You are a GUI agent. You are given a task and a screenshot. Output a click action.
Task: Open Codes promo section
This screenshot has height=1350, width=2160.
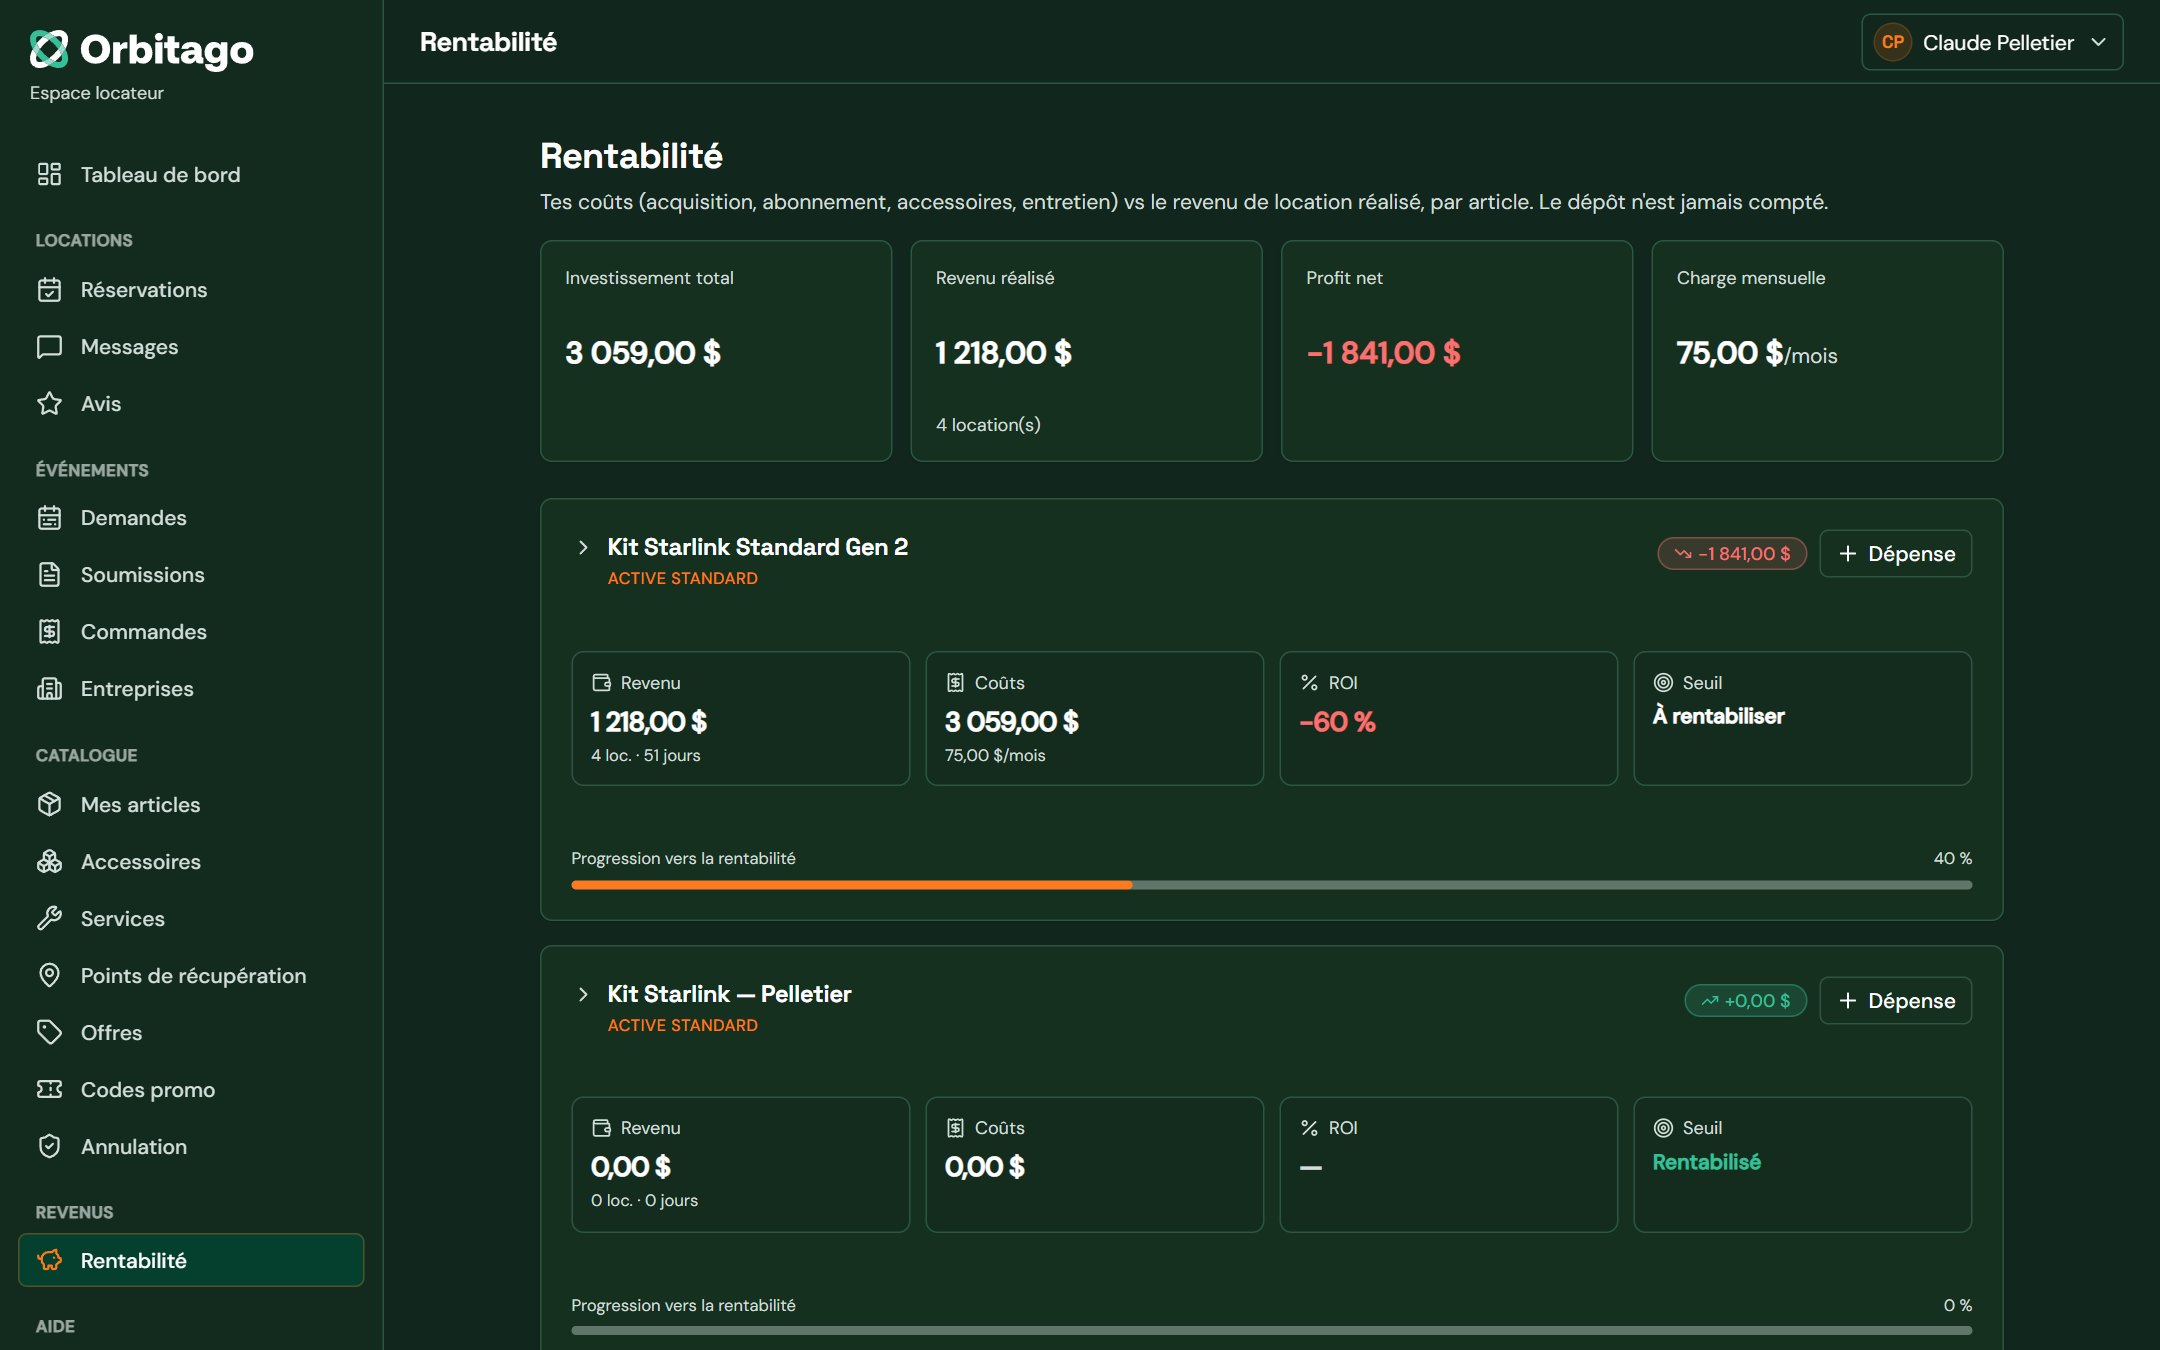(191, 1090)
